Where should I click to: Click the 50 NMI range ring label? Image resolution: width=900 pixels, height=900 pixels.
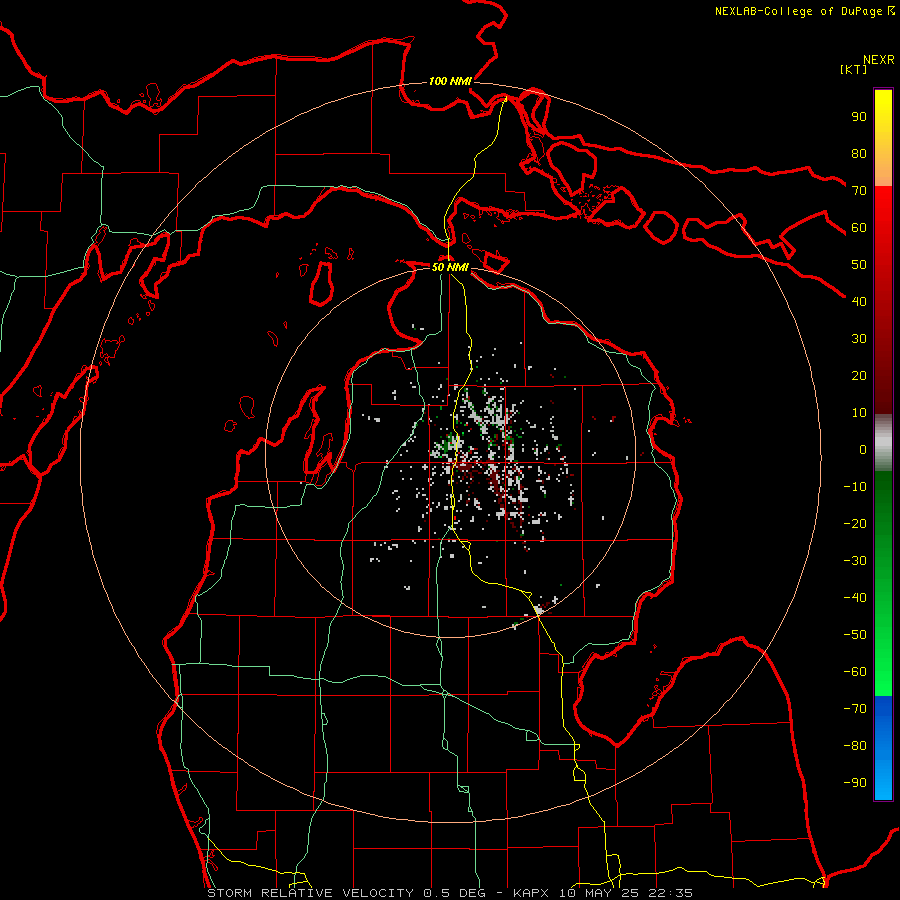coord(450,267)
